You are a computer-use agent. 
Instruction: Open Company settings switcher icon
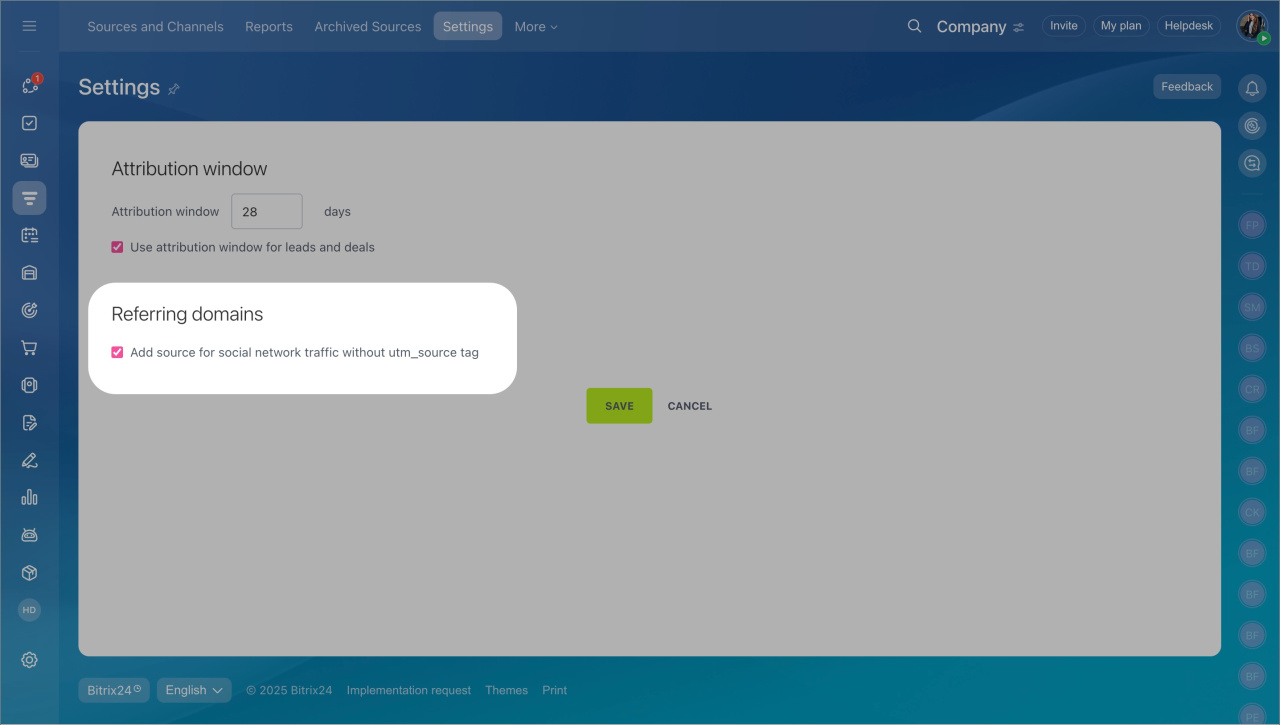pos(1018,27)
